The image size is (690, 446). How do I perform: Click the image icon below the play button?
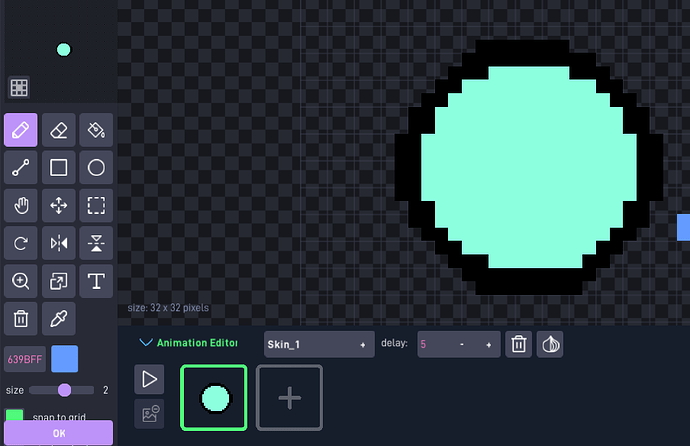click(149, 414)
